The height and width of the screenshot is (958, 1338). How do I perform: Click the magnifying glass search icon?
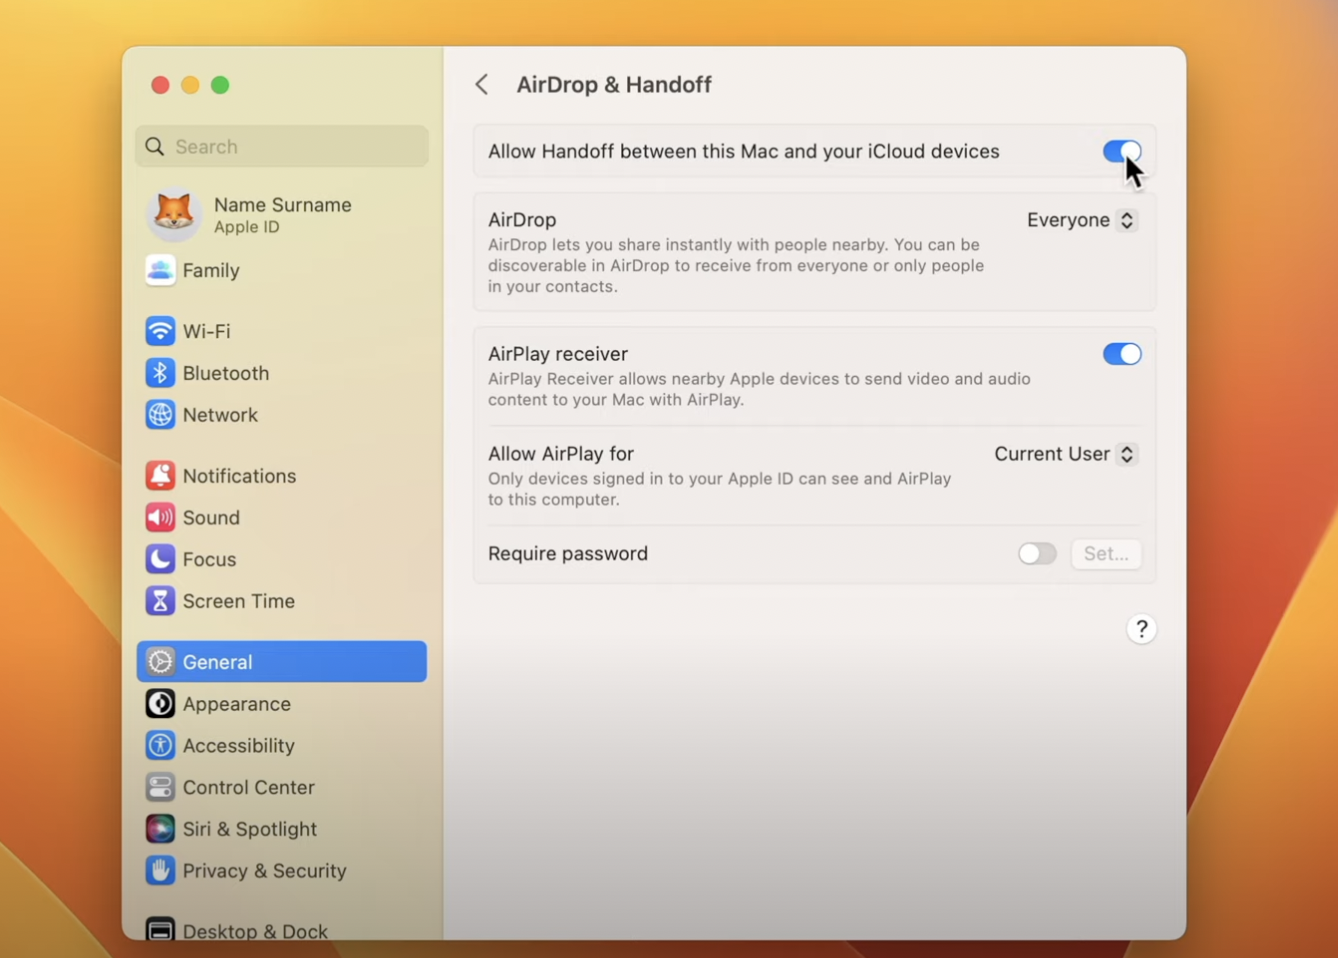point(155,147)
